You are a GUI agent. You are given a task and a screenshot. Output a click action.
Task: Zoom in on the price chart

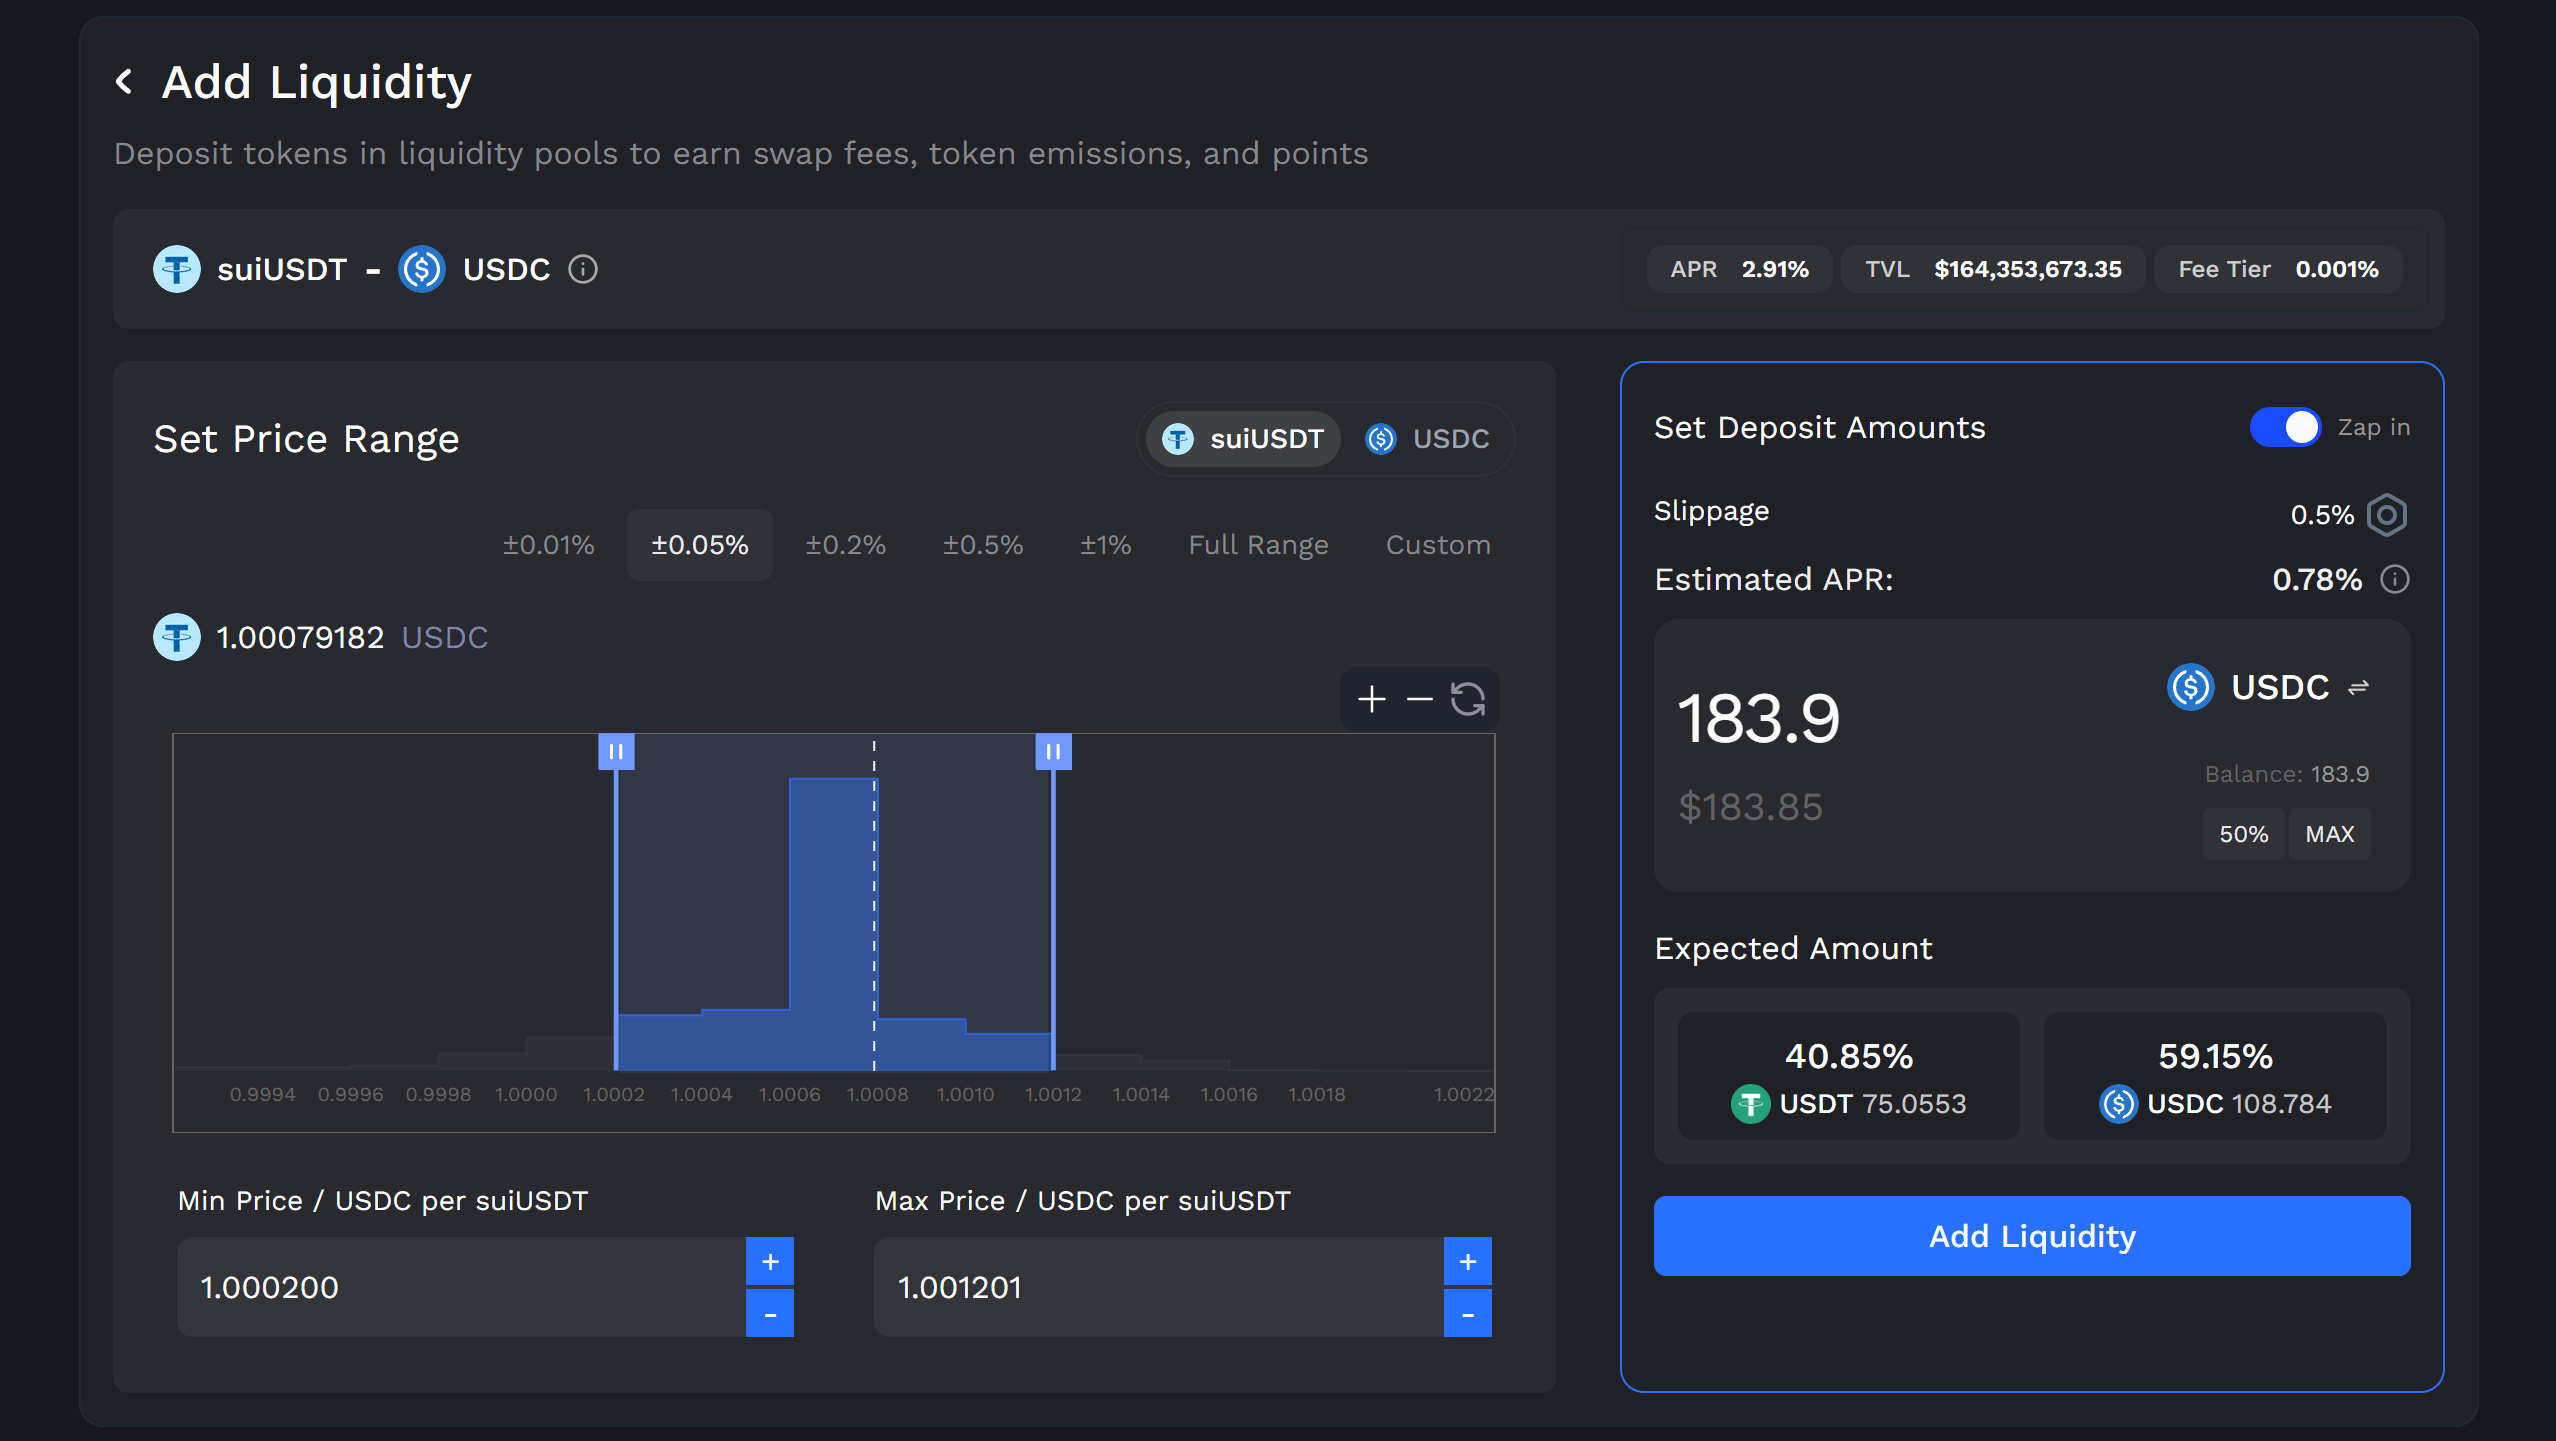(x=1371, y=699)
